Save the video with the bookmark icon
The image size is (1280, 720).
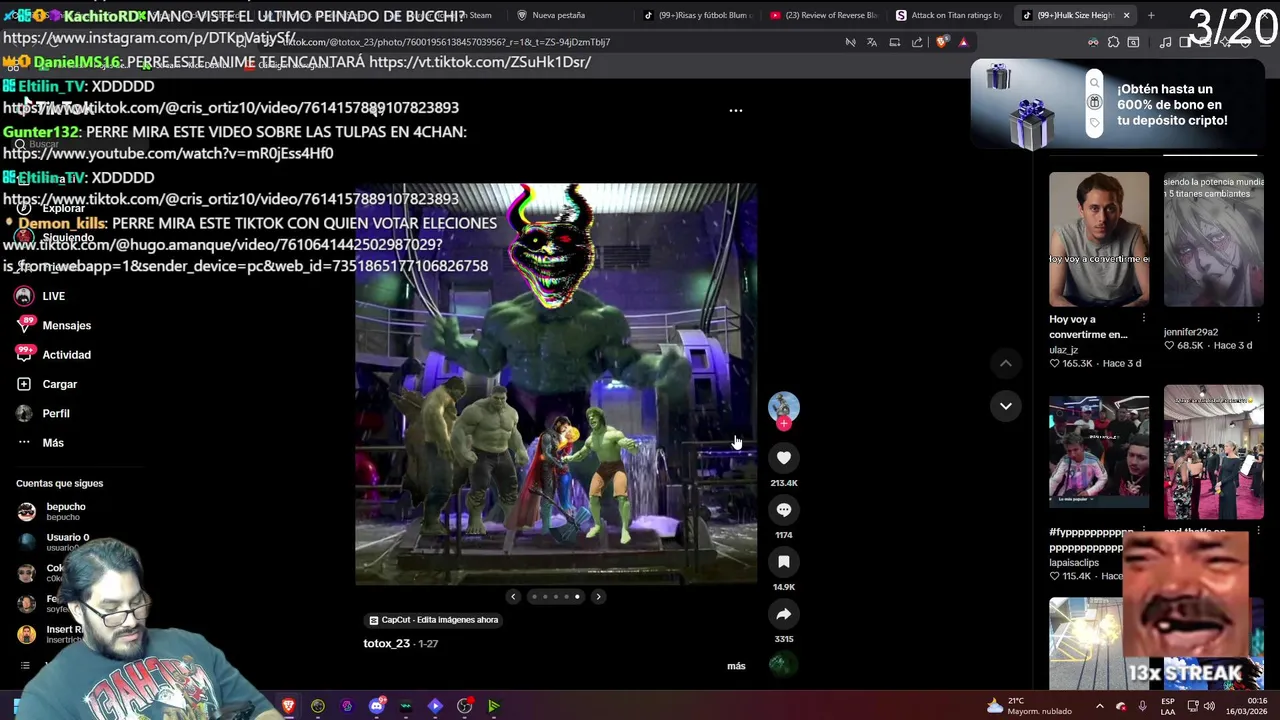pyautogui.click(x=784, y=562)
